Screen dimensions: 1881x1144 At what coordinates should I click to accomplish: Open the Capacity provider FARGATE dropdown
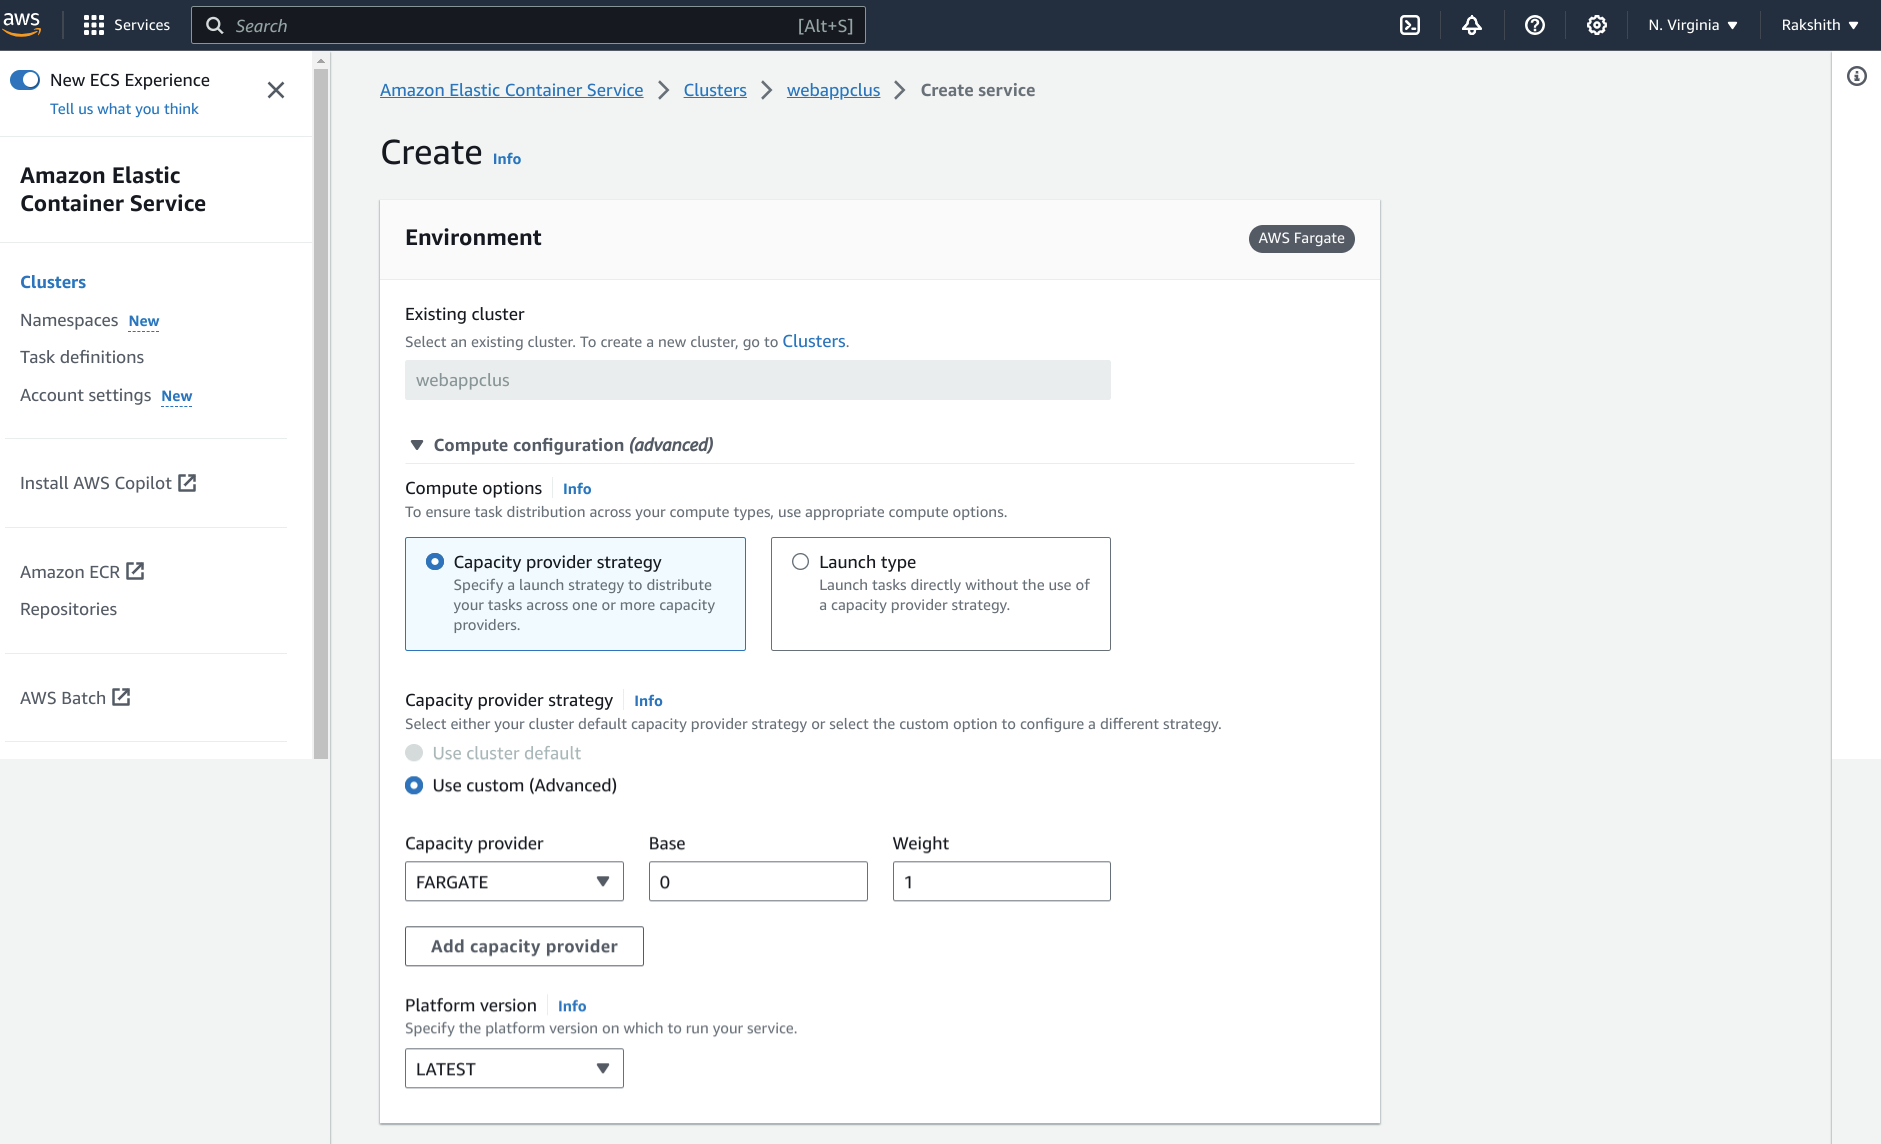(x=514, y=881)
